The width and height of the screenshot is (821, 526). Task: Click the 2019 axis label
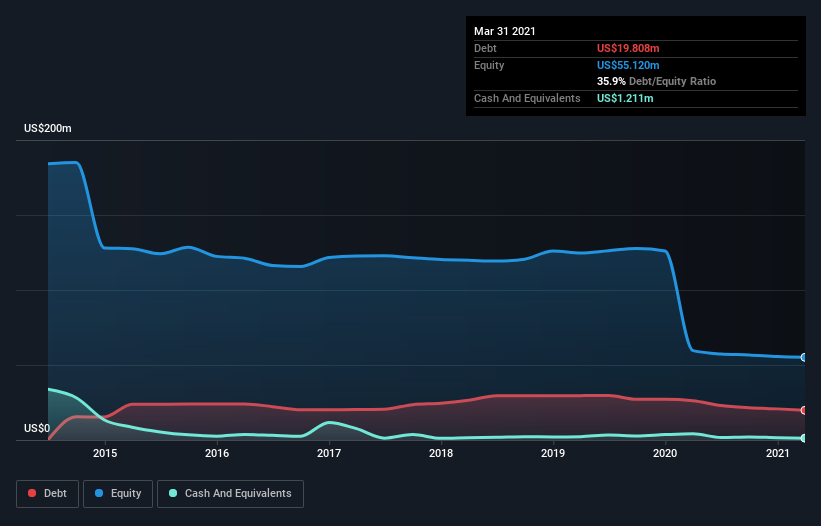(x=553, y=453)
